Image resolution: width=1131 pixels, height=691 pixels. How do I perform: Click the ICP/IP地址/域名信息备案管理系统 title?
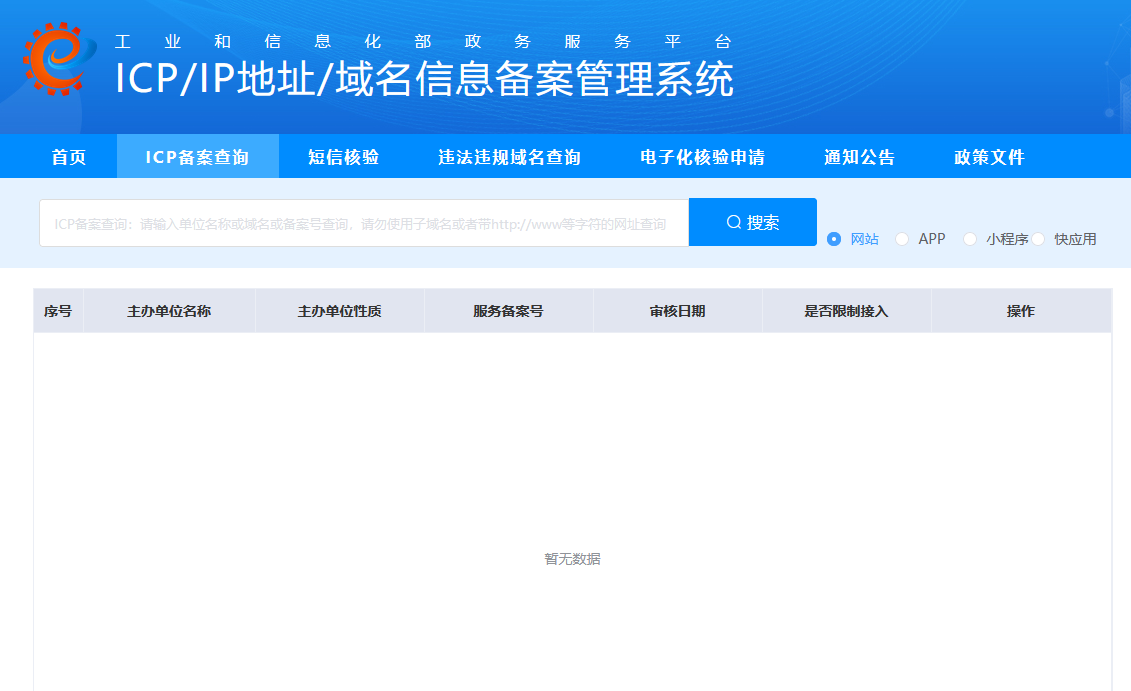[x=424, y=80]
